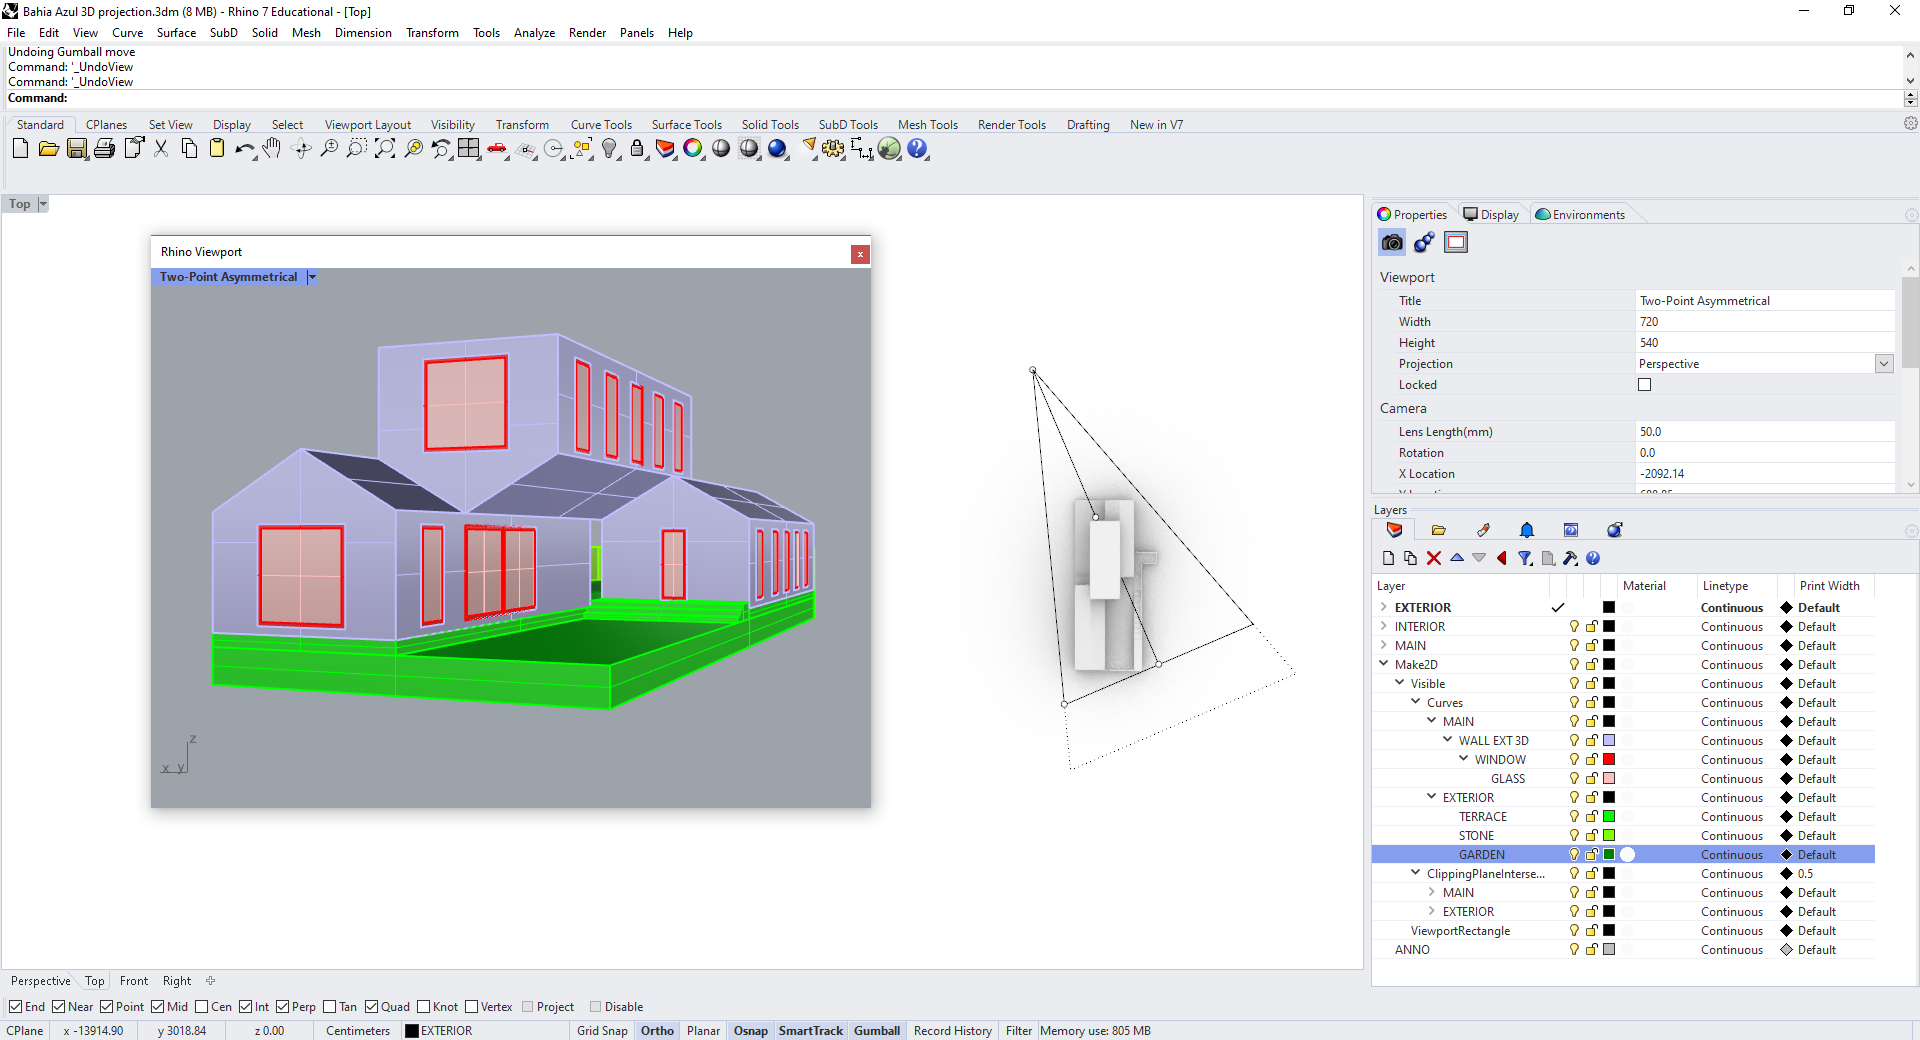The height and width of the screenshot is (1040, 1920).
Task: Collapse the Make2D layer tree
Action: 1384,664
